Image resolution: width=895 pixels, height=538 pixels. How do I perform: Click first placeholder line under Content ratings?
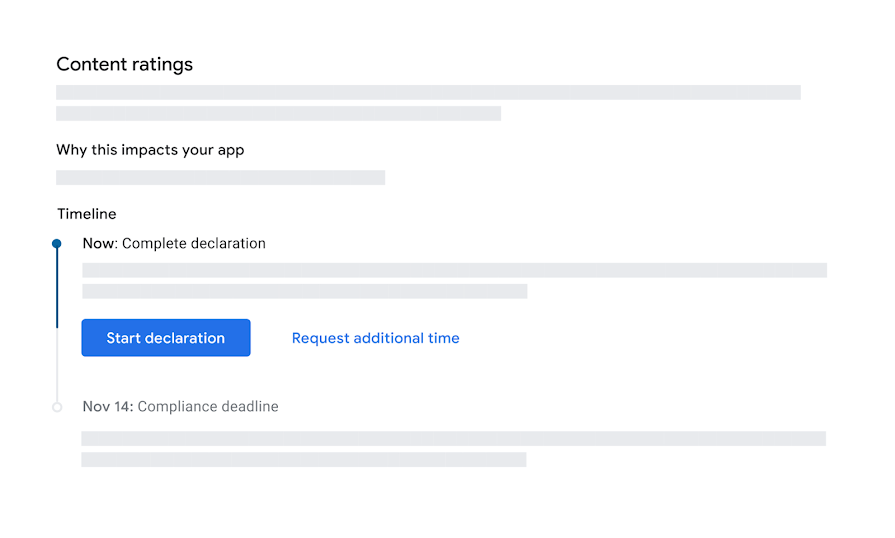[428, 92]
